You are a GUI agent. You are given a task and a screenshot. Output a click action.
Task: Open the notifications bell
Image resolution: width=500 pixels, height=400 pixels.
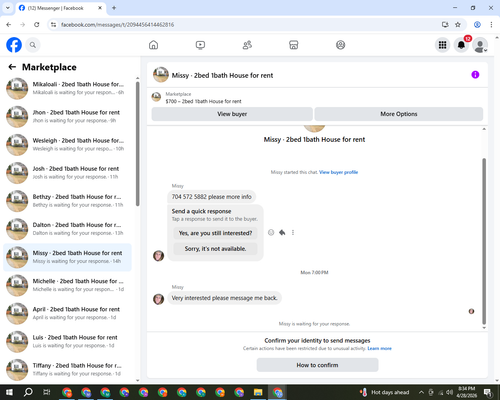(x=461, y=45)
